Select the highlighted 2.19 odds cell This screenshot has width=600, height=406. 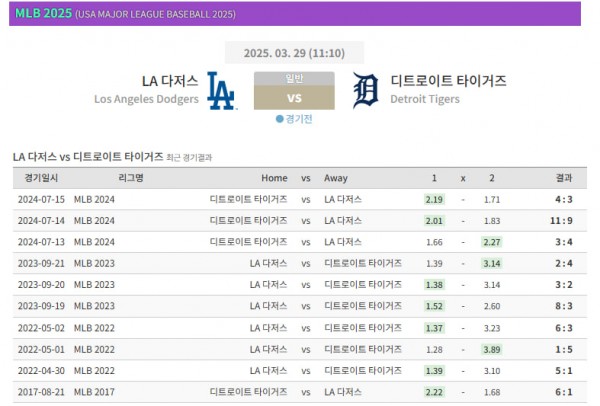pyautogui.click(x=434, y=200)
